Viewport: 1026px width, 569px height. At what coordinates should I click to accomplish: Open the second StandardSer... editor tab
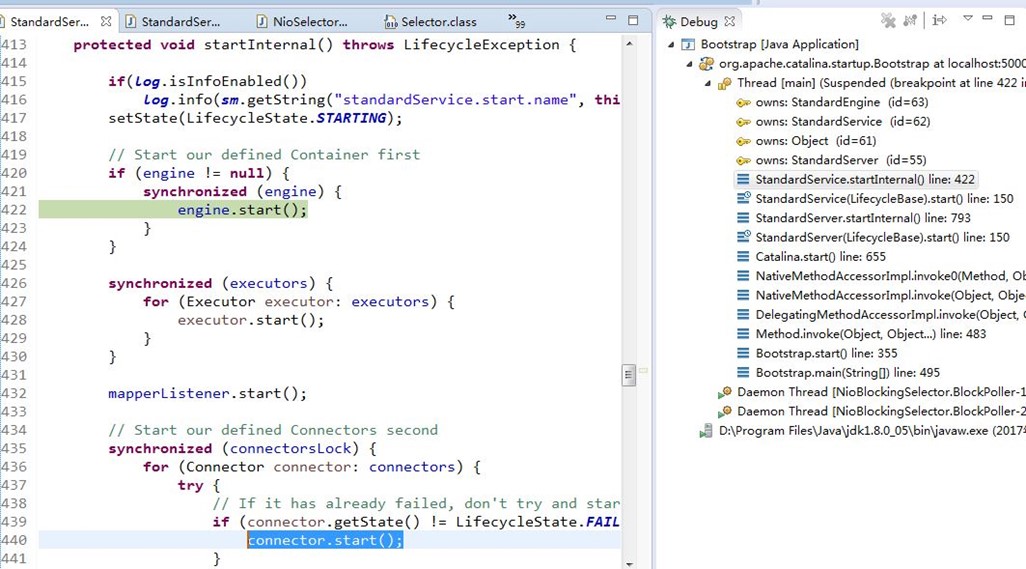coord(173,22)
